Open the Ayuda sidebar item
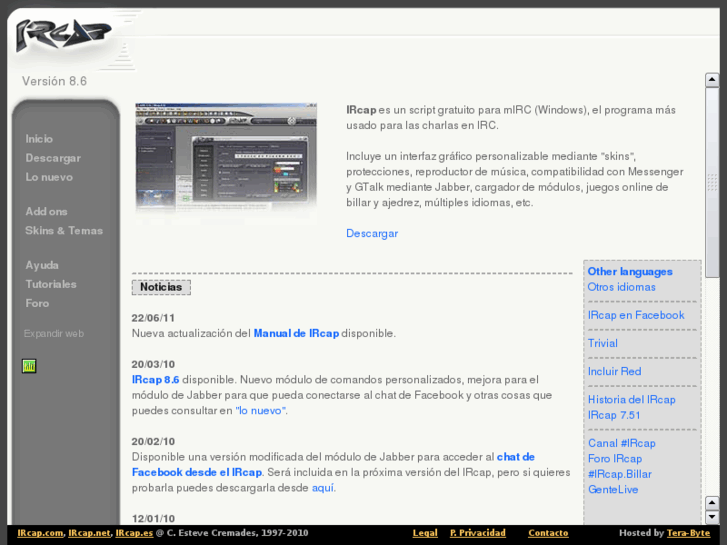This screenshot has height=545, width=727. pos(42,265)
